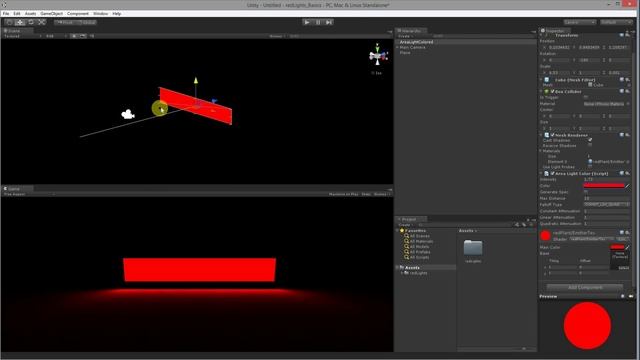Switch to the Hierarchy tab
The image size is (640, 360).
point(411,31)
